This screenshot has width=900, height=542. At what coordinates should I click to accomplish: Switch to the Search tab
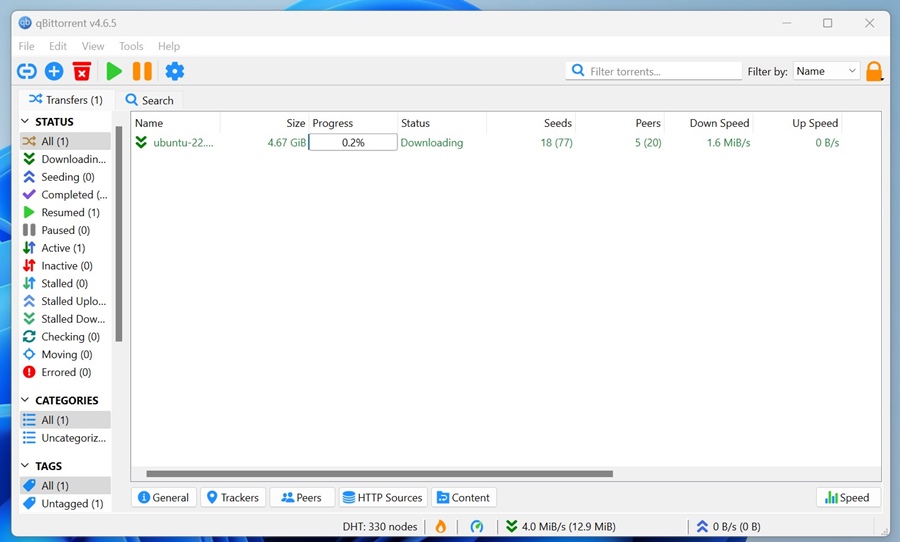click(x=149, y=100)
